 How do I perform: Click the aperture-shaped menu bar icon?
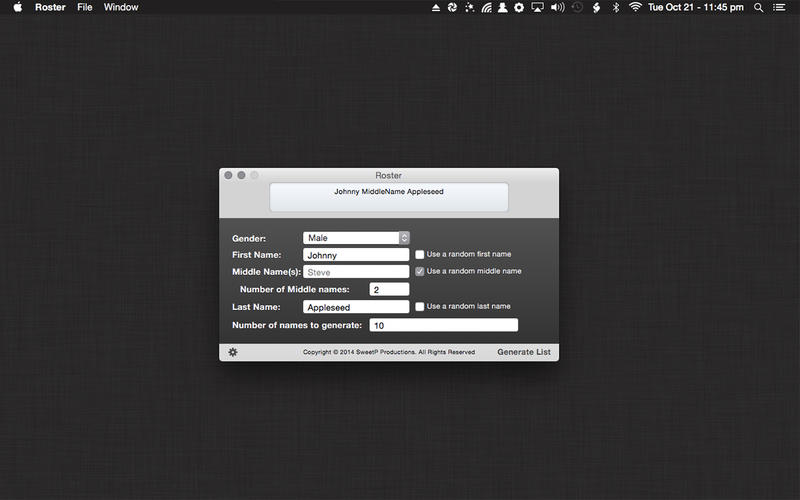(x=452, y=7)
